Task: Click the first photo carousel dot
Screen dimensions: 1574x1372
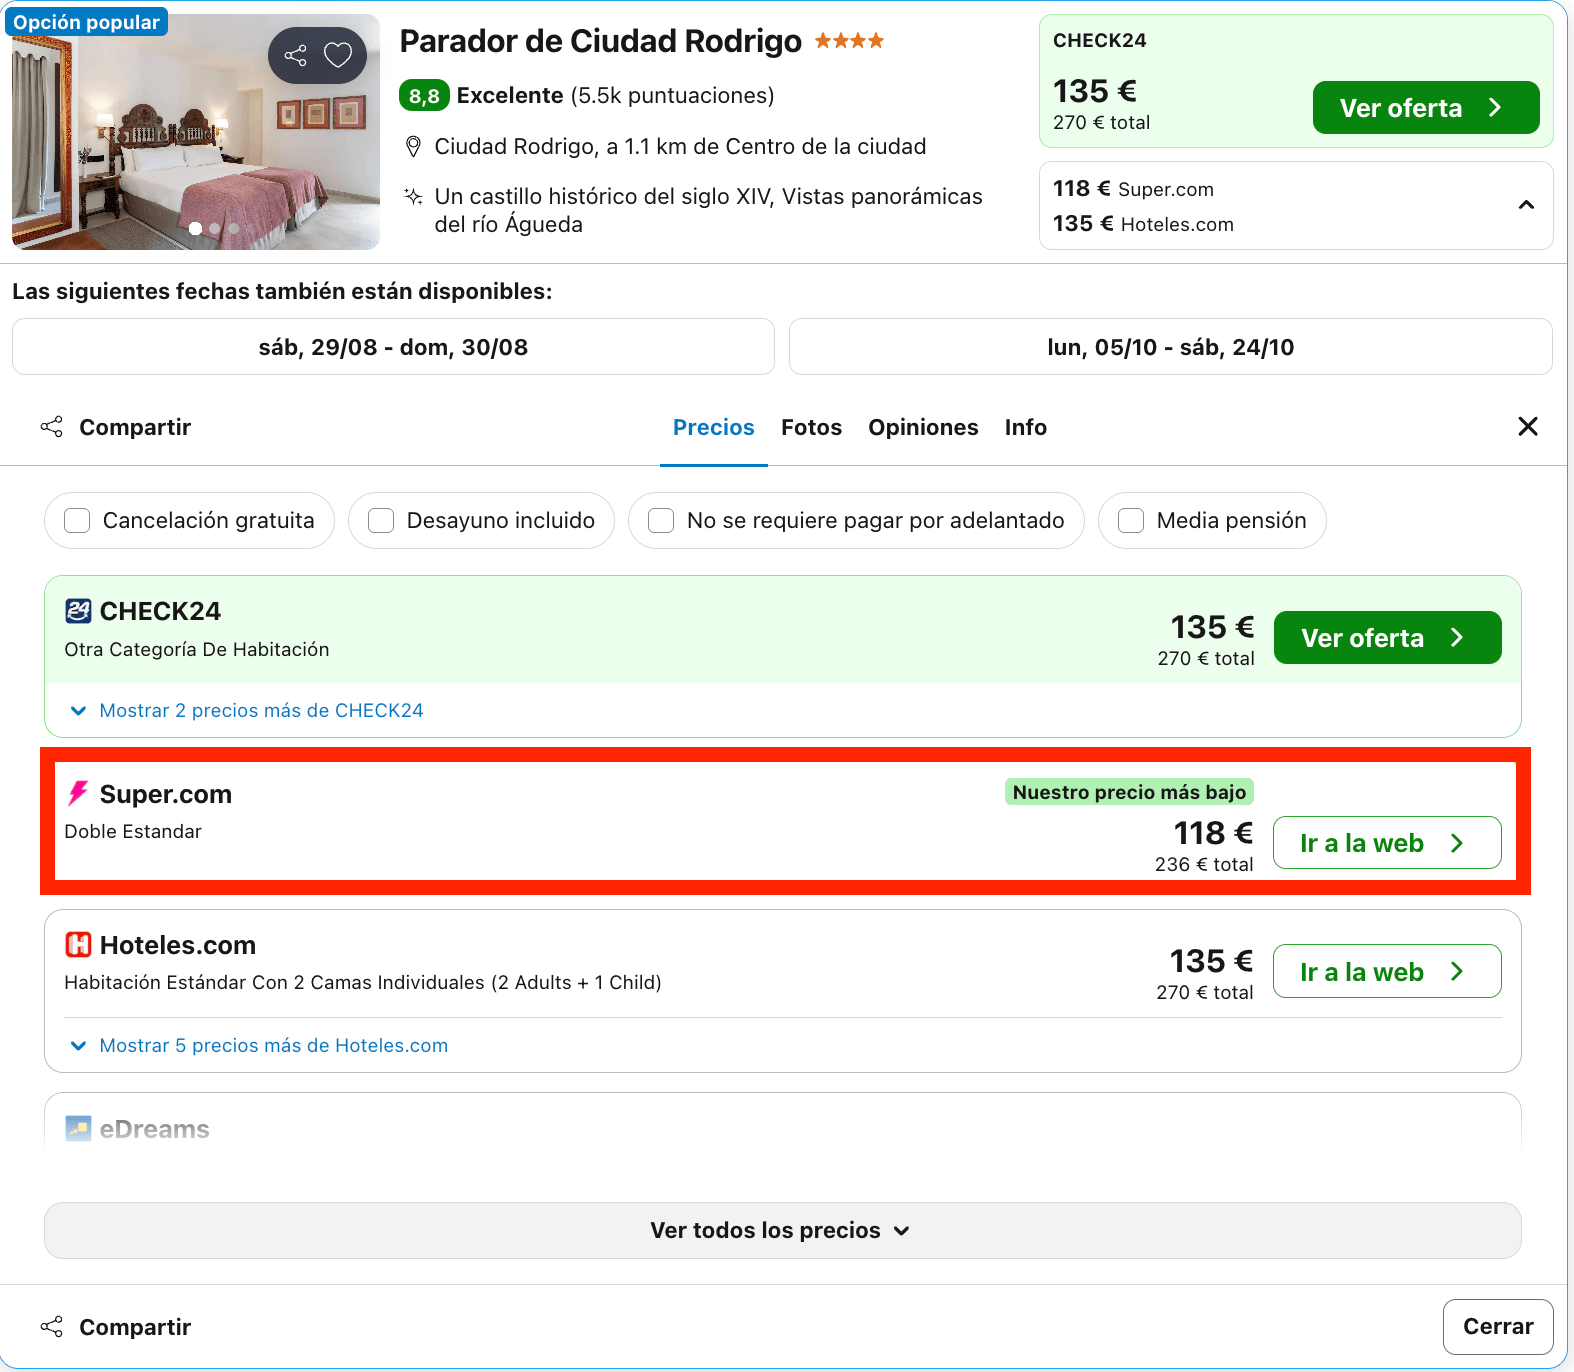Action: coord(195,229)
